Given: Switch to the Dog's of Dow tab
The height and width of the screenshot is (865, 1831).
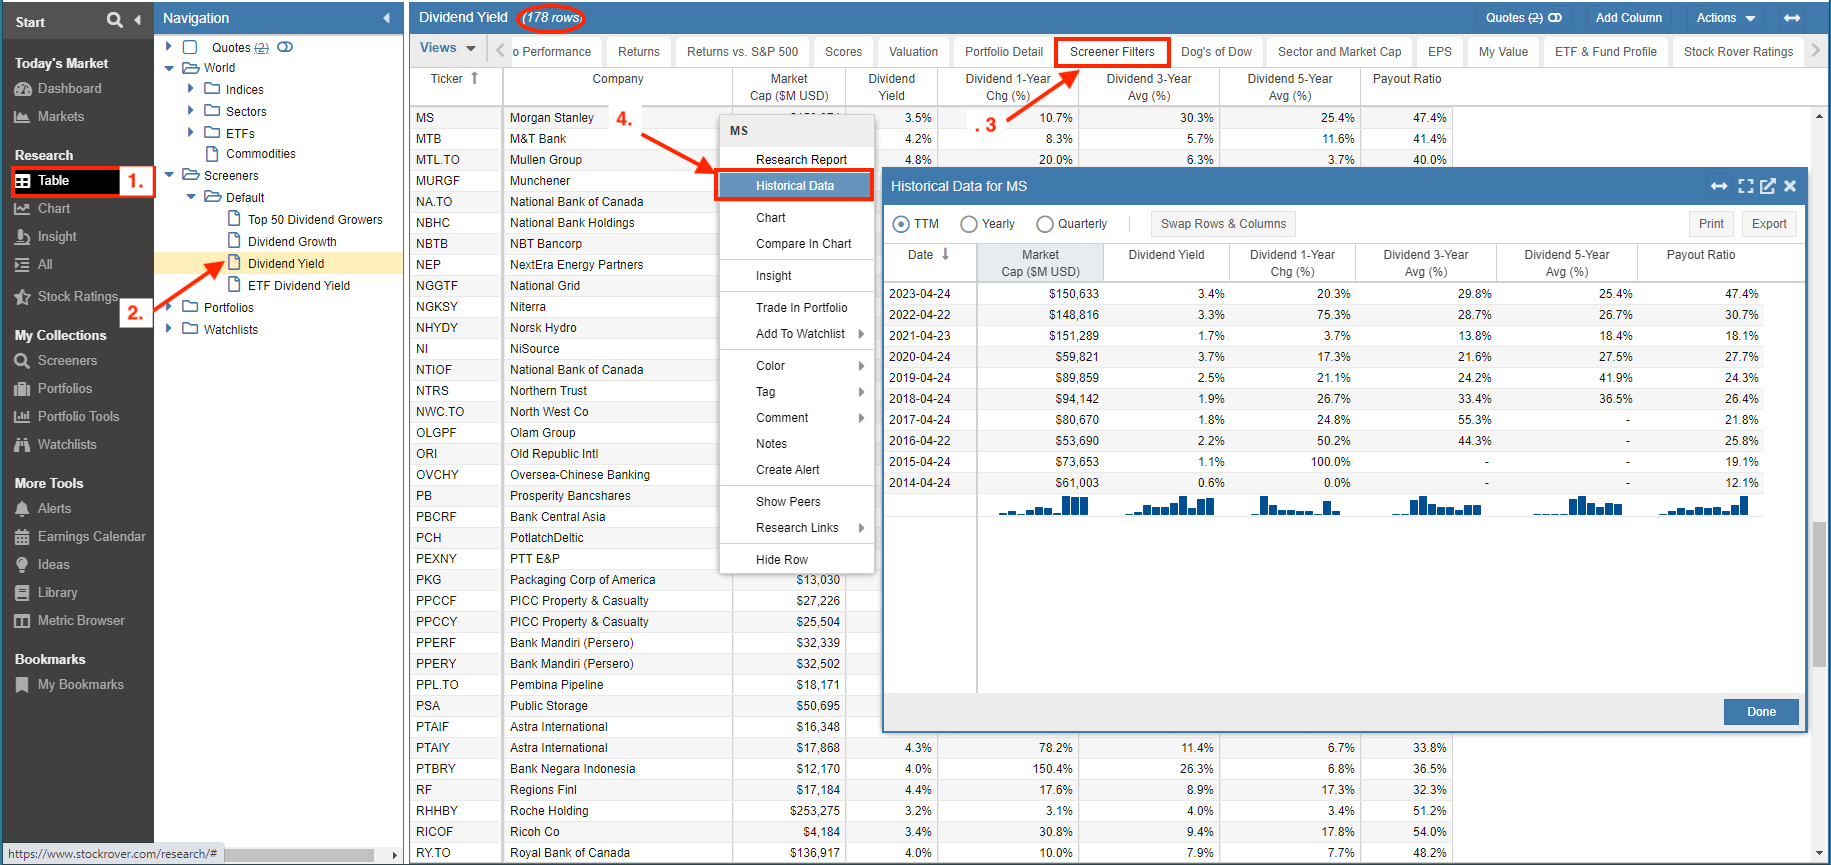Looking at the screenshot, I should pyautogui.click(x=1216, y=52).
